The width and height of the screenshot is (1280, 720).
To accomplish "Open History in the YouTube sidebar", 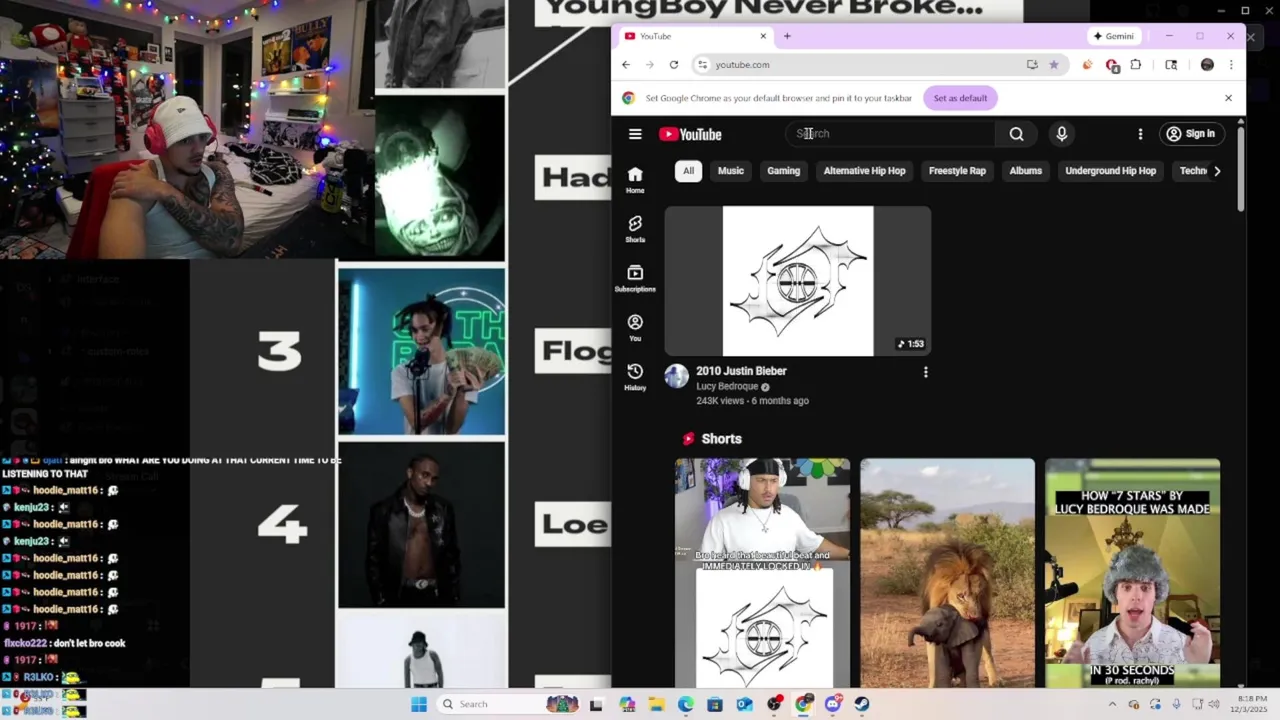I will tap(635, 377).
